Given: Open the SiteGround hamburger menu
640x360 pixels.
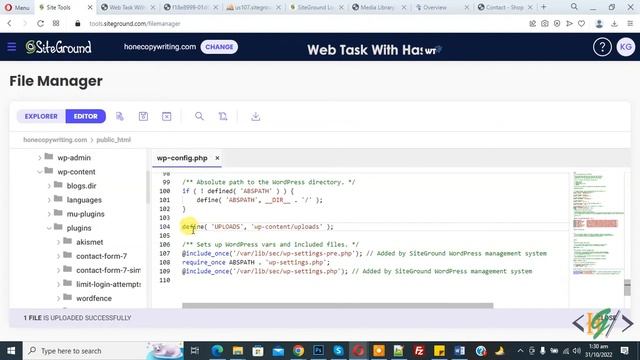Looking at the screenshot, I should tap(11, 47).
